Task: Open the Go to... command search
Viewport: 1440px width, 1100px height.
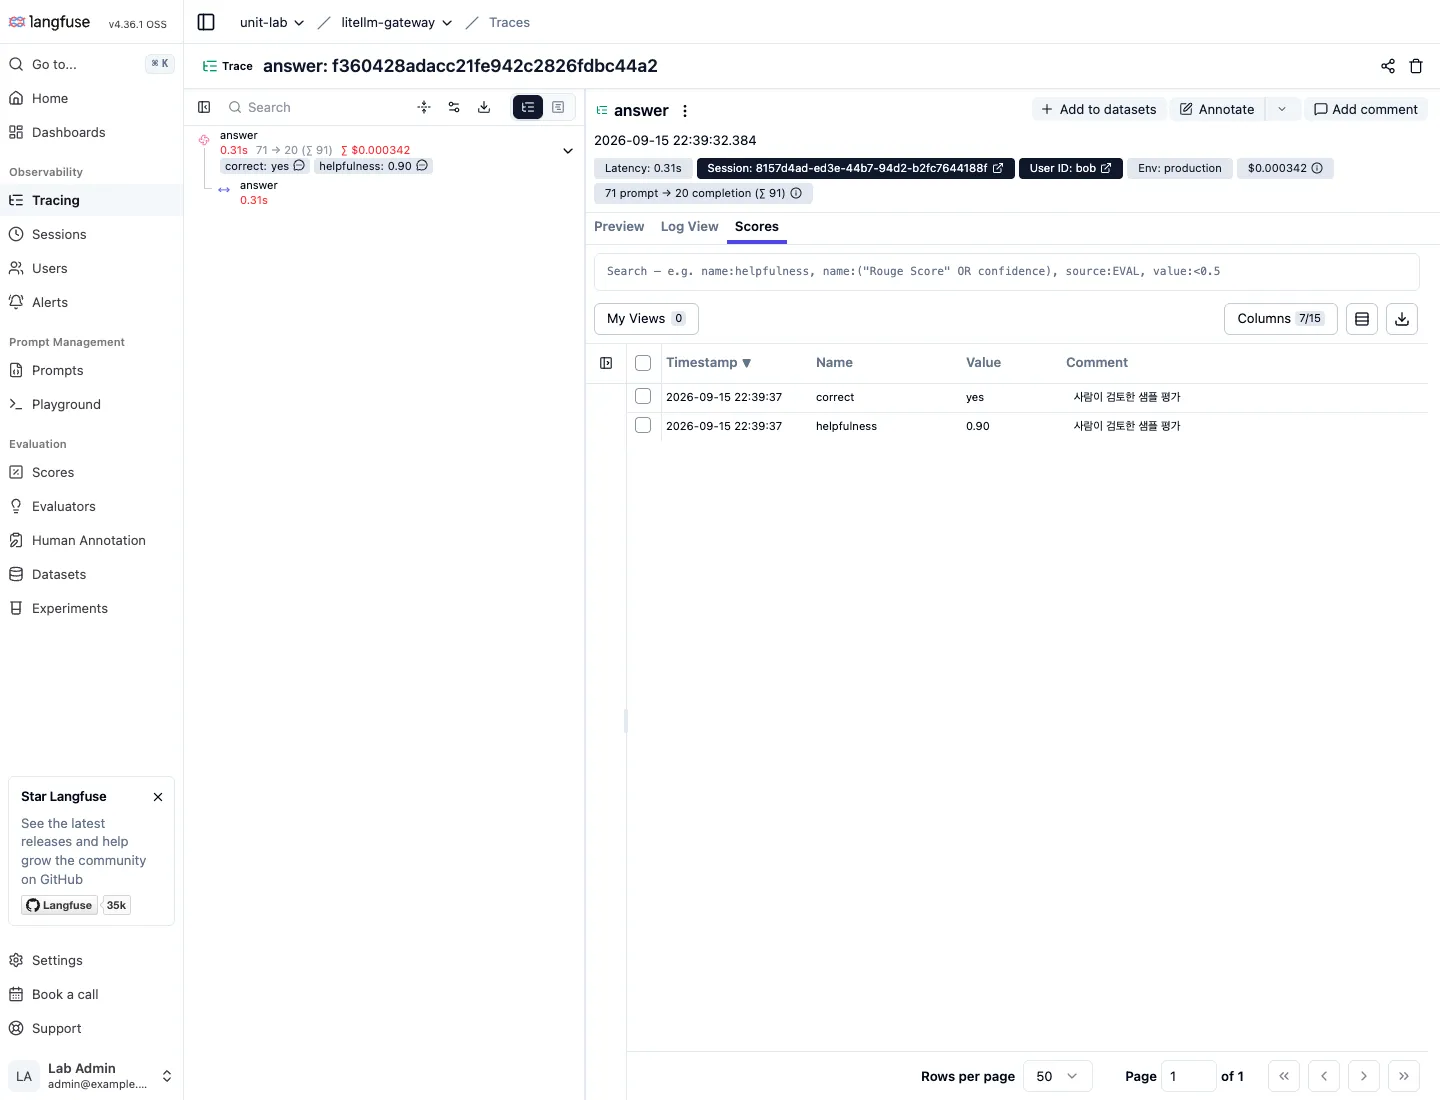Action: 91,64
